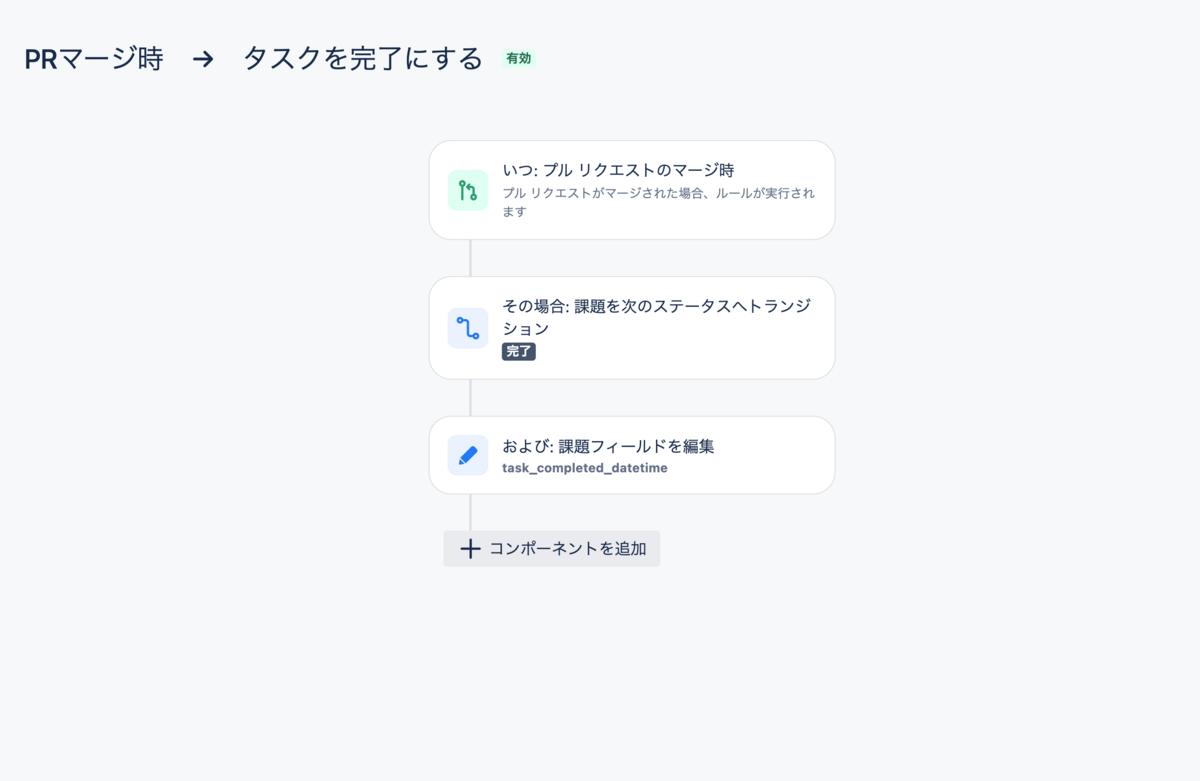This screenshot has width=1200, height=781.
Task: Click the connector line between components
Action: (470, 258)
